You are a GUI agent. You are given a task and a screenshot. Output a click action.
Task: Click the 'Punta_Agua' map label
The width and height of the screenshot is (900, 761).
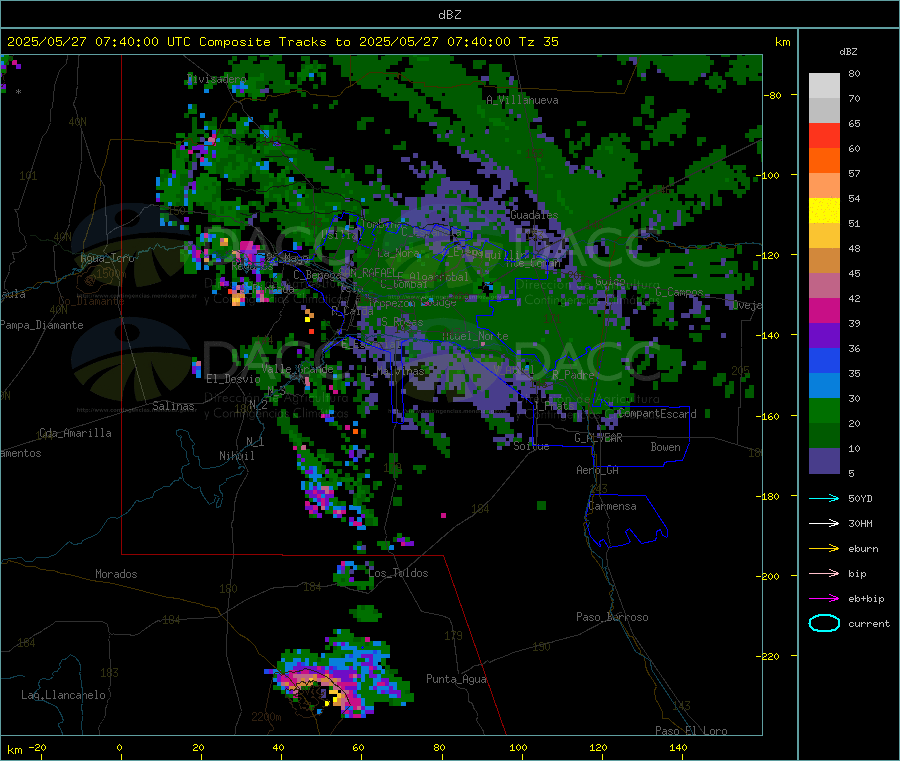tap(456, 679)
